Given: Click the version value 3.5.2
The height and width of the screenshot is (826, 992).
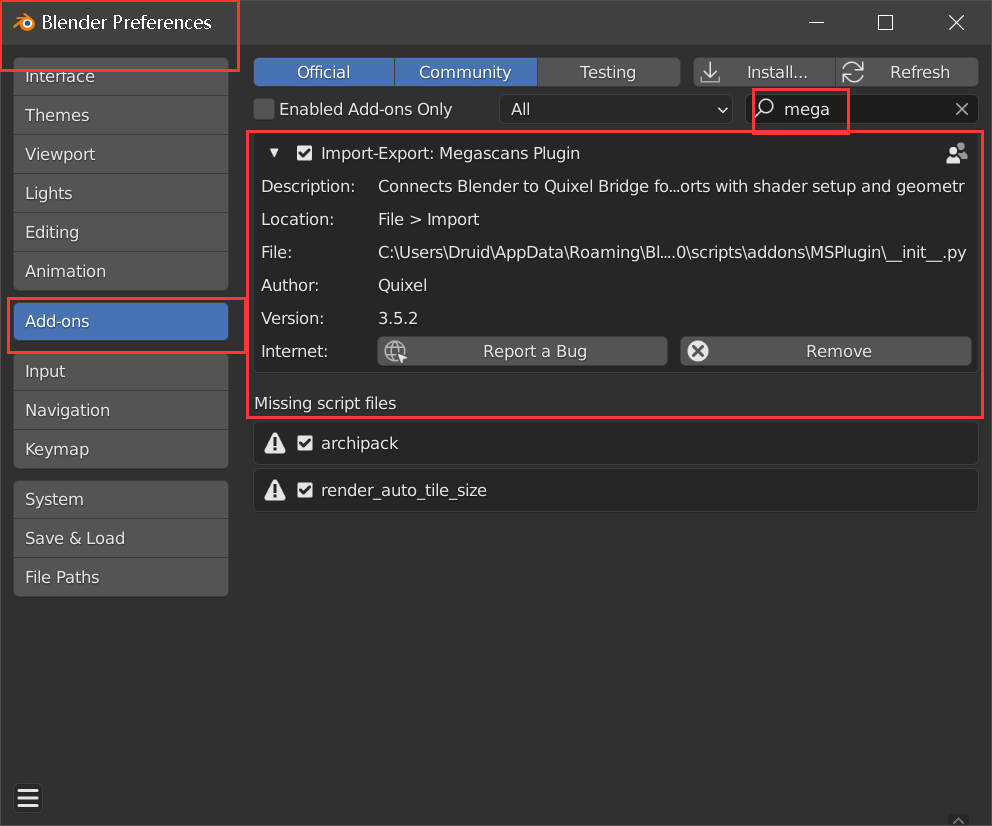Looking at the screenshot, I should point(398,318).
